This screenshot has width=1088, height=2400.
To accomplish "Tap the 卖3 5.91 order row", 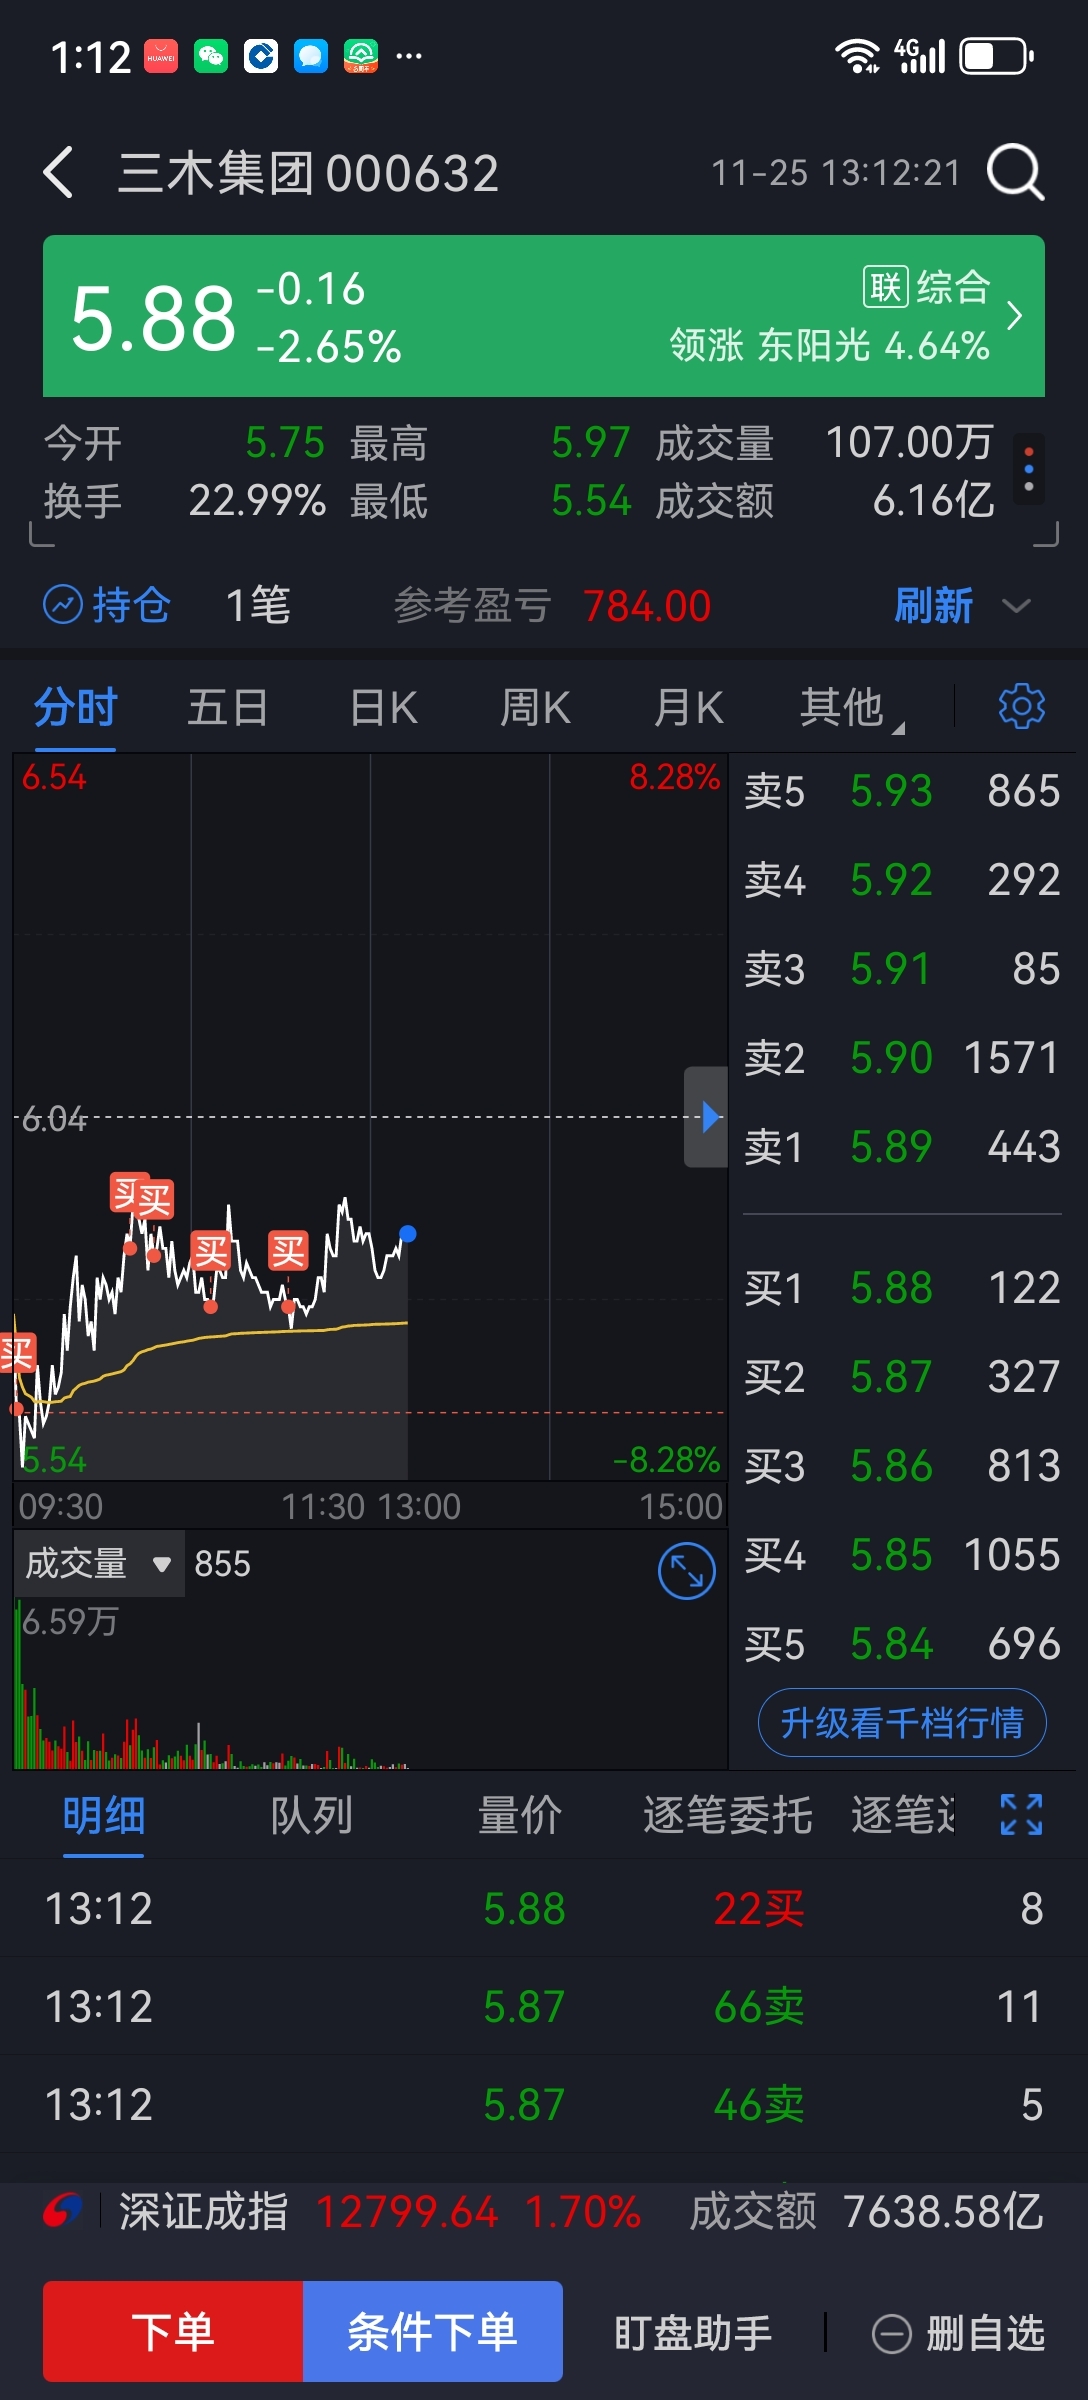I will [x=902, y=969].
